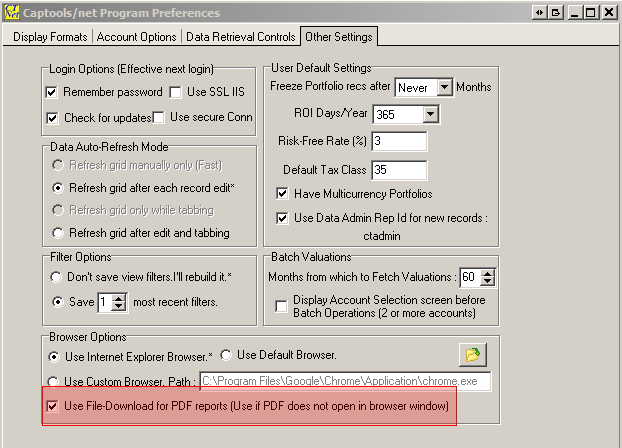The width and height of the screenshot is (622, 448).
Task: Maximize the Program Preferences window
Action: point(592,12)
